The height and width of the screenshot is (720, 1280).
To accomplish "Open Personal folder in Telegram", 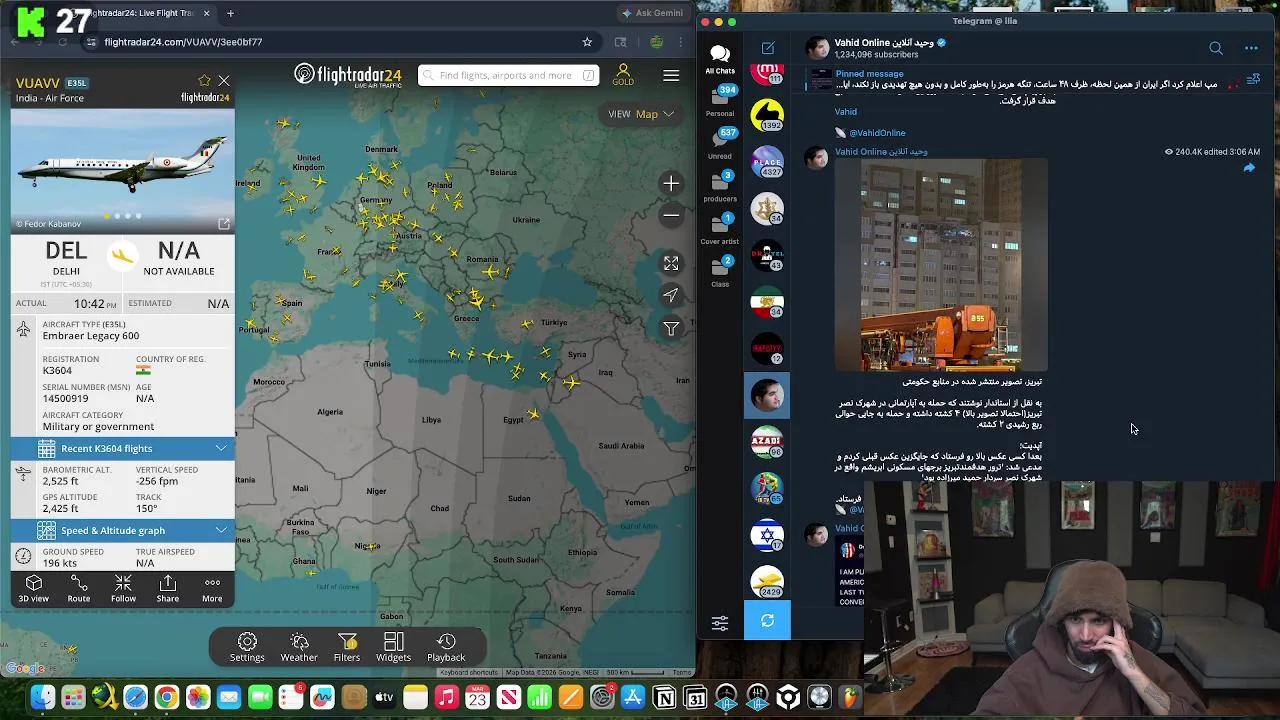I will point(720,101).
